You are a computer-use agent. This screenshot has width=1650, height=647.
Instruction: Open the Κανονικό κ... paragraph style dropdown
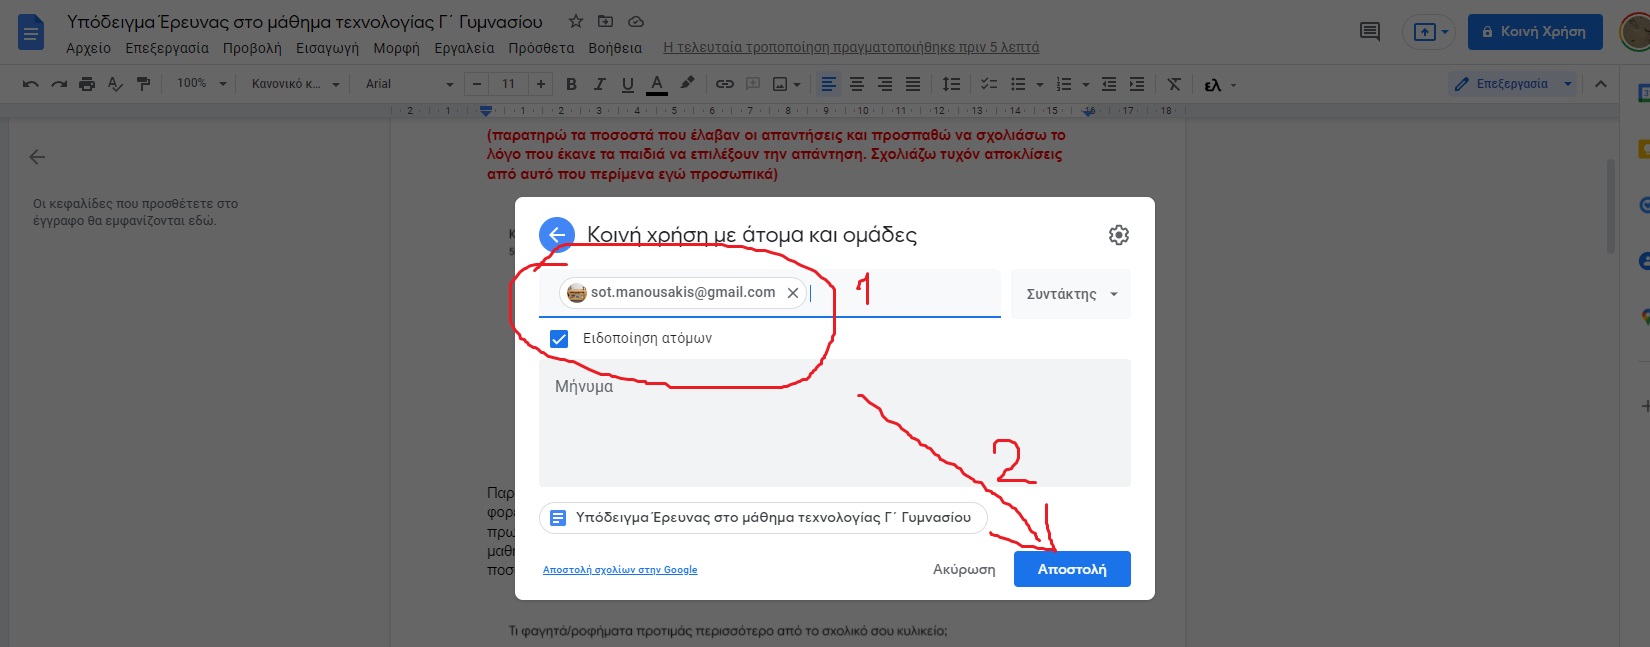coord(295,84)
